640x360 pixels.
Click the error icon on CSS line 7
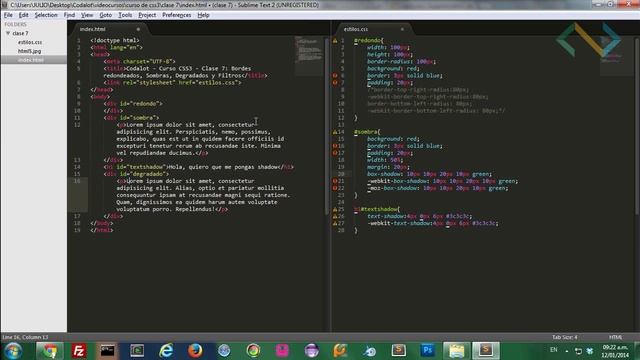pos(335,82)
